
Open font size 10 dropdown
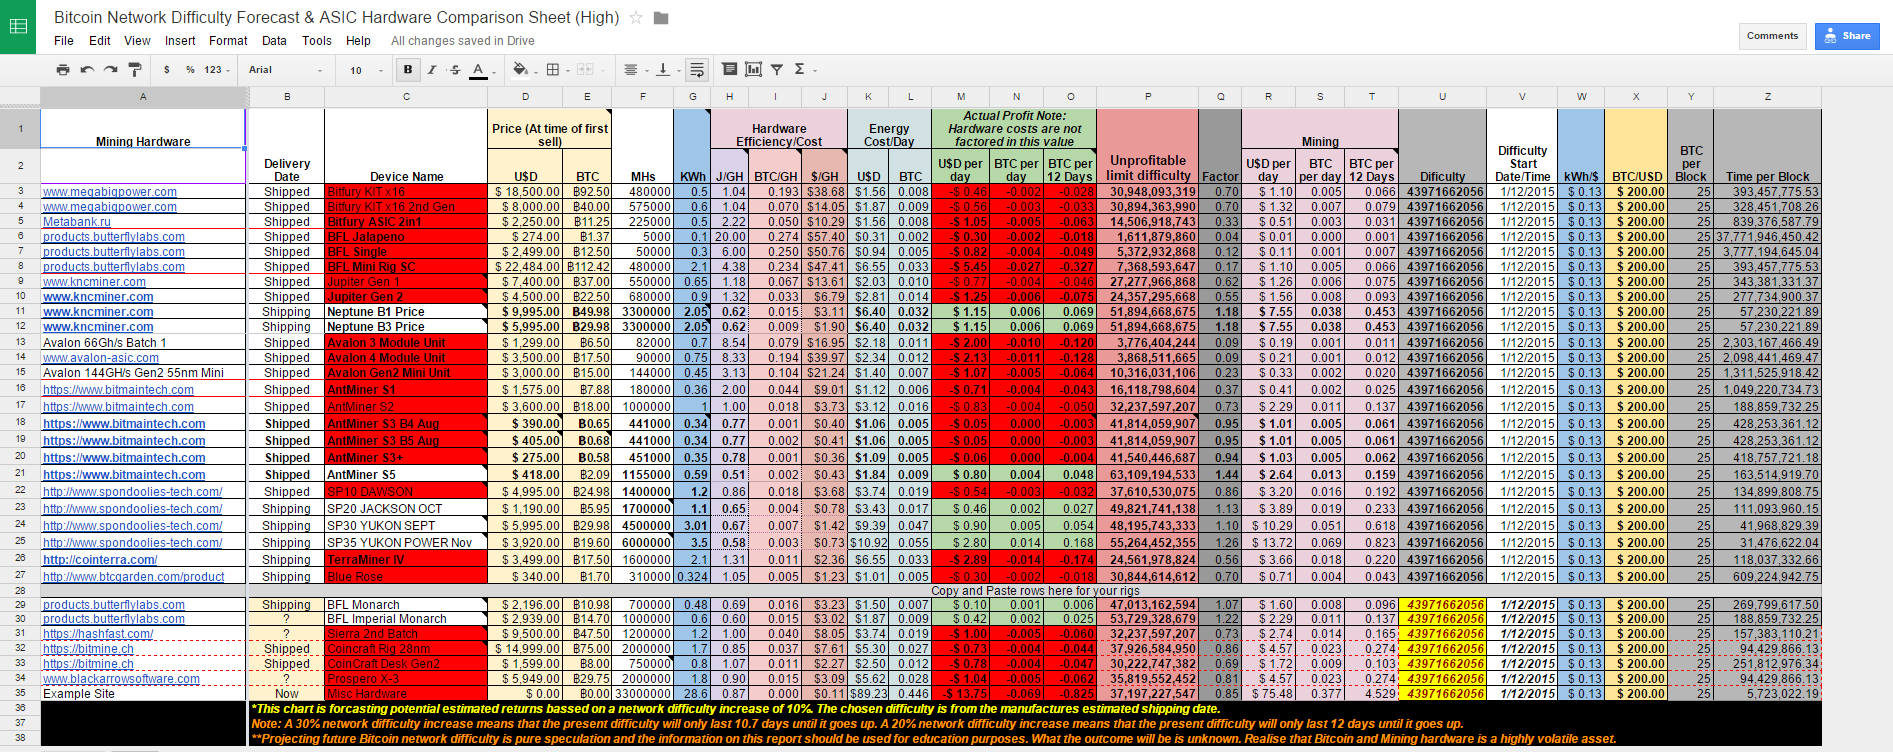(366, 70)
